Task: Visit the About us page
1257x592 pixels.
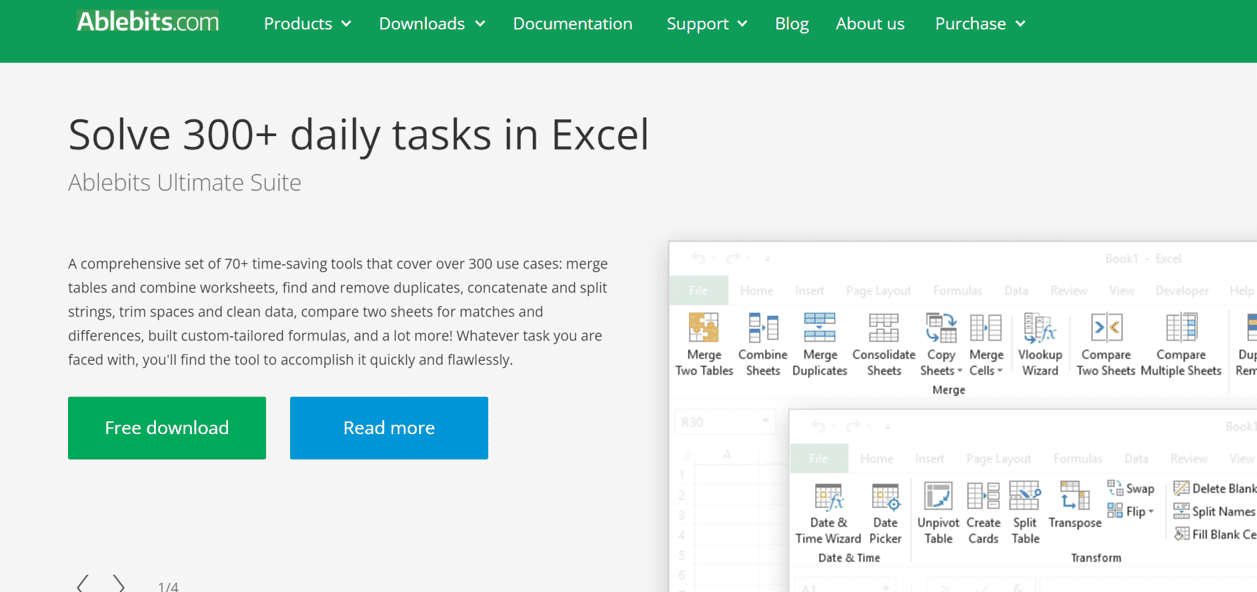Action: [870, 23]
